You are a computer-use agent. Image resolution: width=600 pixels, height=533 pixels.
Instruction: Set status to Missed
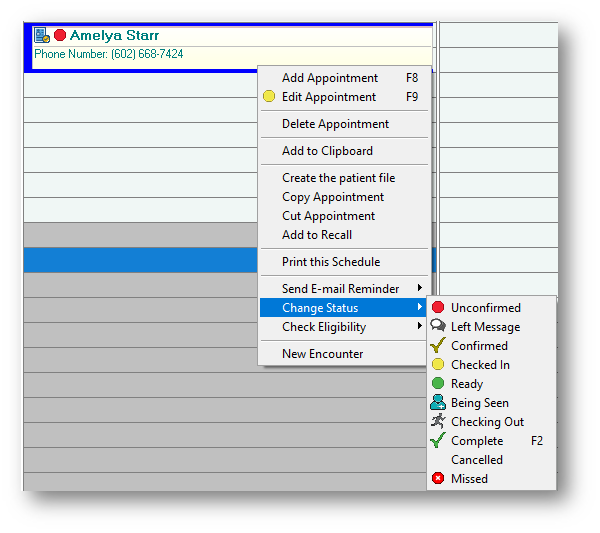pos(491,479)
